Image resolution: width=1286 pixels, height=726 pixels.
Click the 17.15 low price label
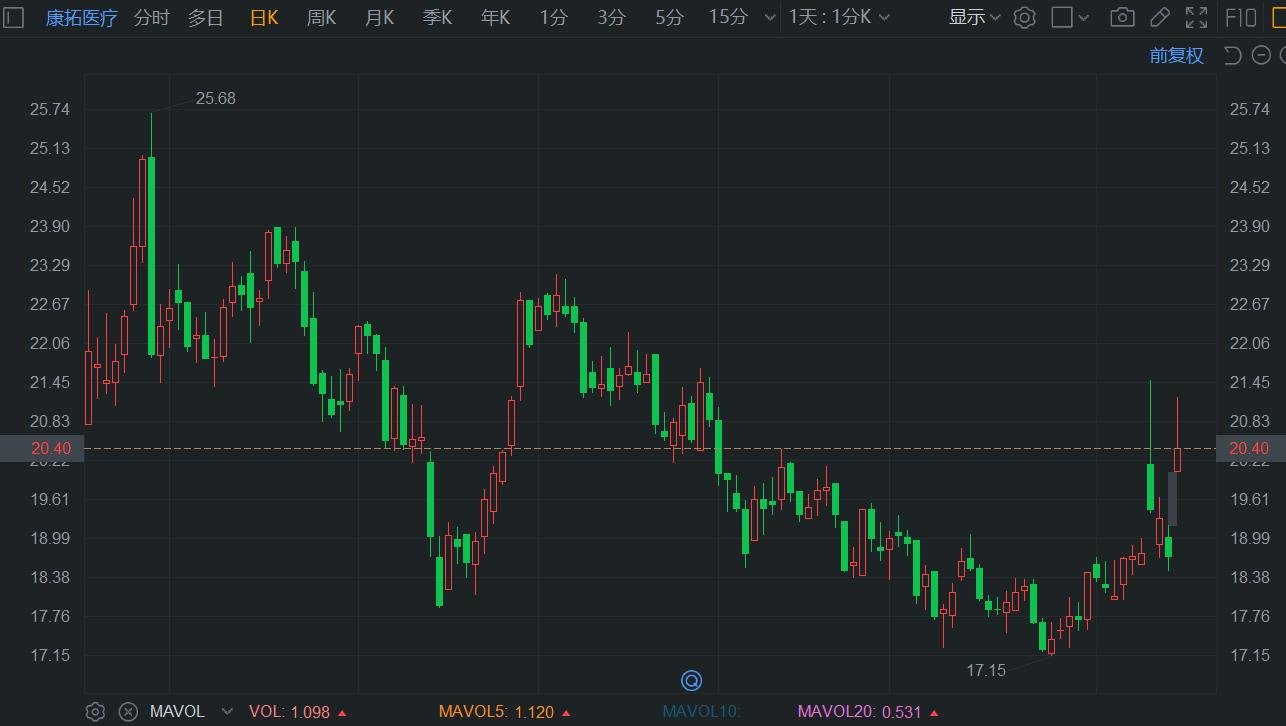986,670
